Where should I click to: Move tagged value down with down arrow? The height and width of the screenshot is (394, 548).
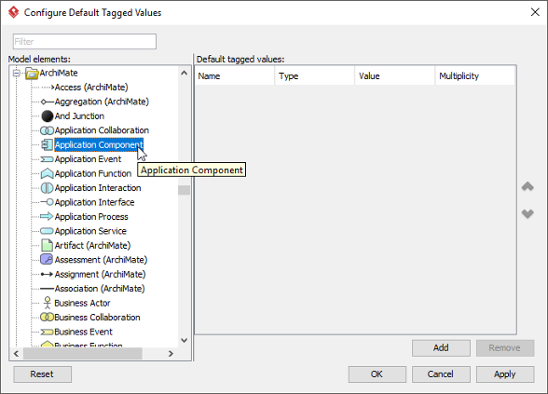(x=528, y=213)
